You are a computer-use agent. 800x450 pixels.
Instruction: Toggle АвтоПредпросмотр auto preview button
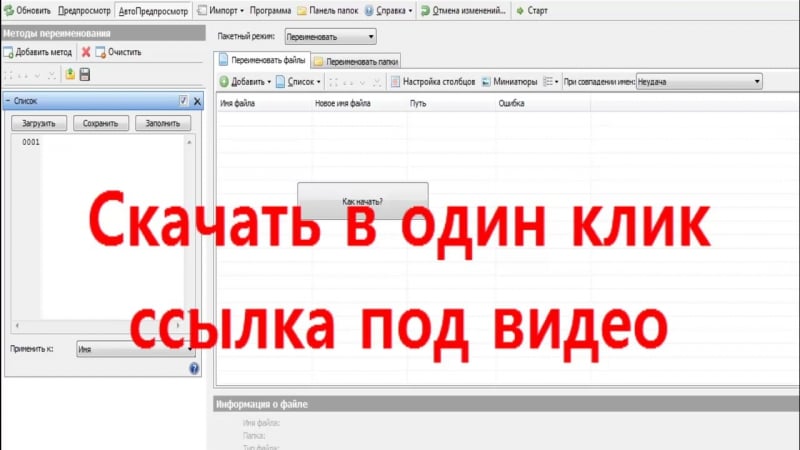(152, 10)
